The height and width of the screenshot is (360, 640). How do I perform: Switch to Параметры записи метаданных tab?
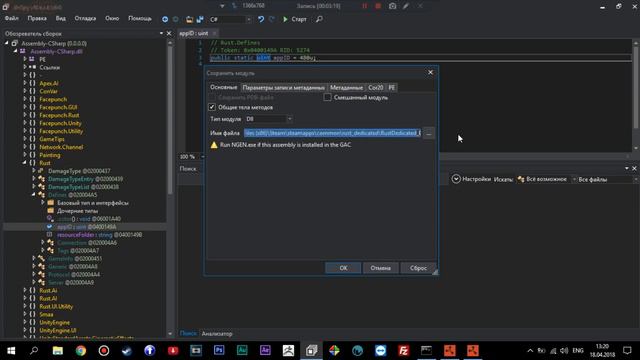click(x=283, y=88)
